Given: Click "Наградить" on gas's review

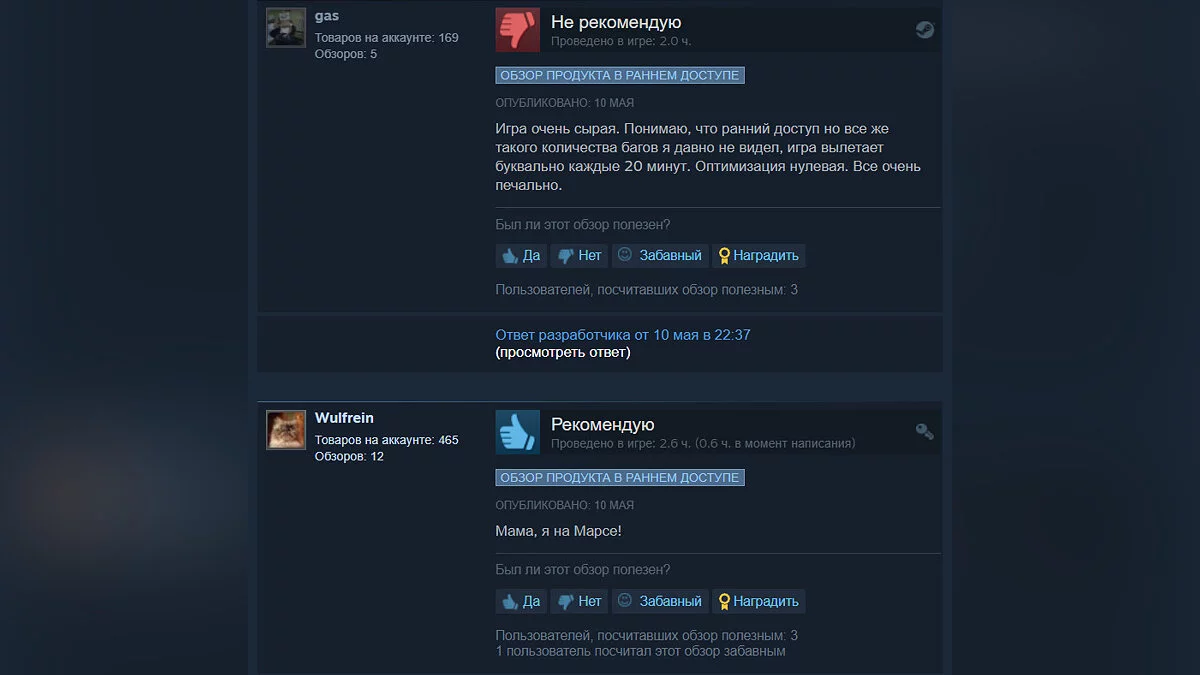Looking at the screenshot, I should tap(759, 255).
